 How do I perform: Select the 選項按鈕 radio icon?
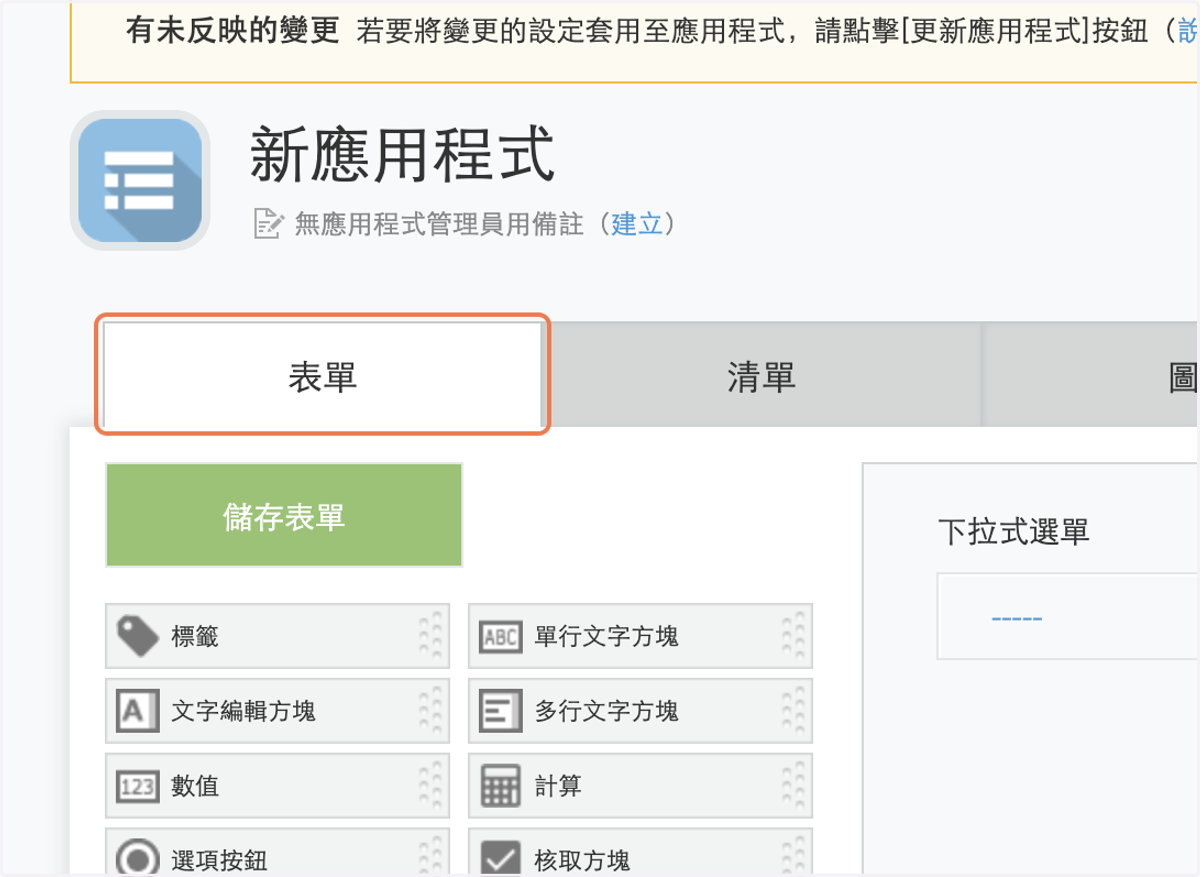(x=137, y=859)
